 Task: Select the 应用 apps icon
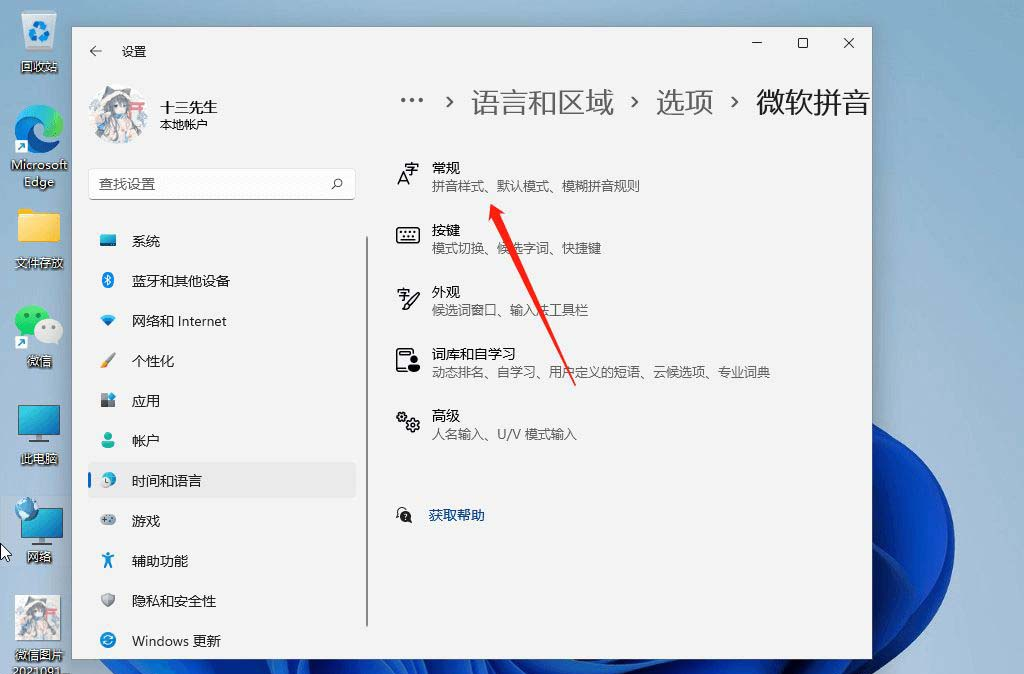[108, 400]
